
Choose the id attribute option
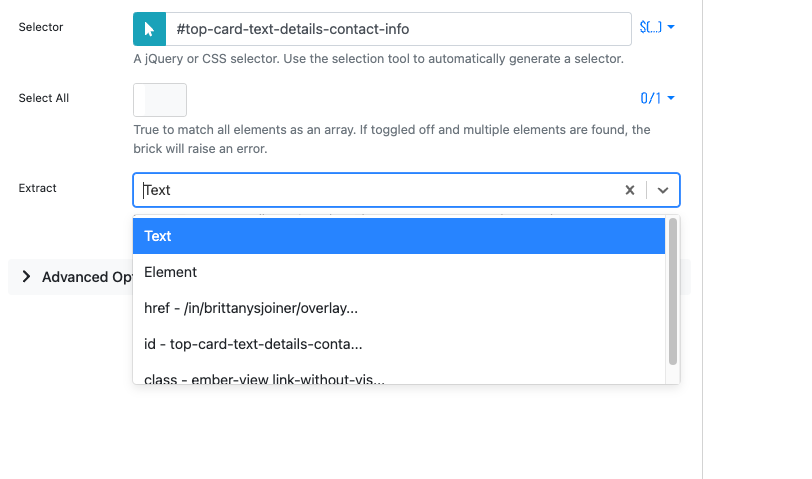click(399, 344)
